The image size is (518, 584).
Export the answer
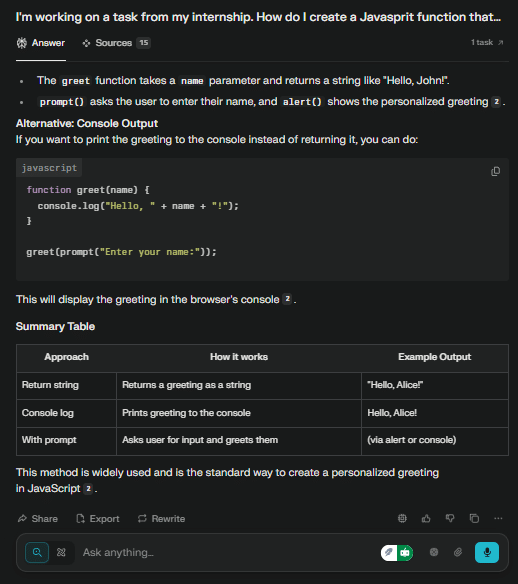pyautogui.click(x=98, y=518)
